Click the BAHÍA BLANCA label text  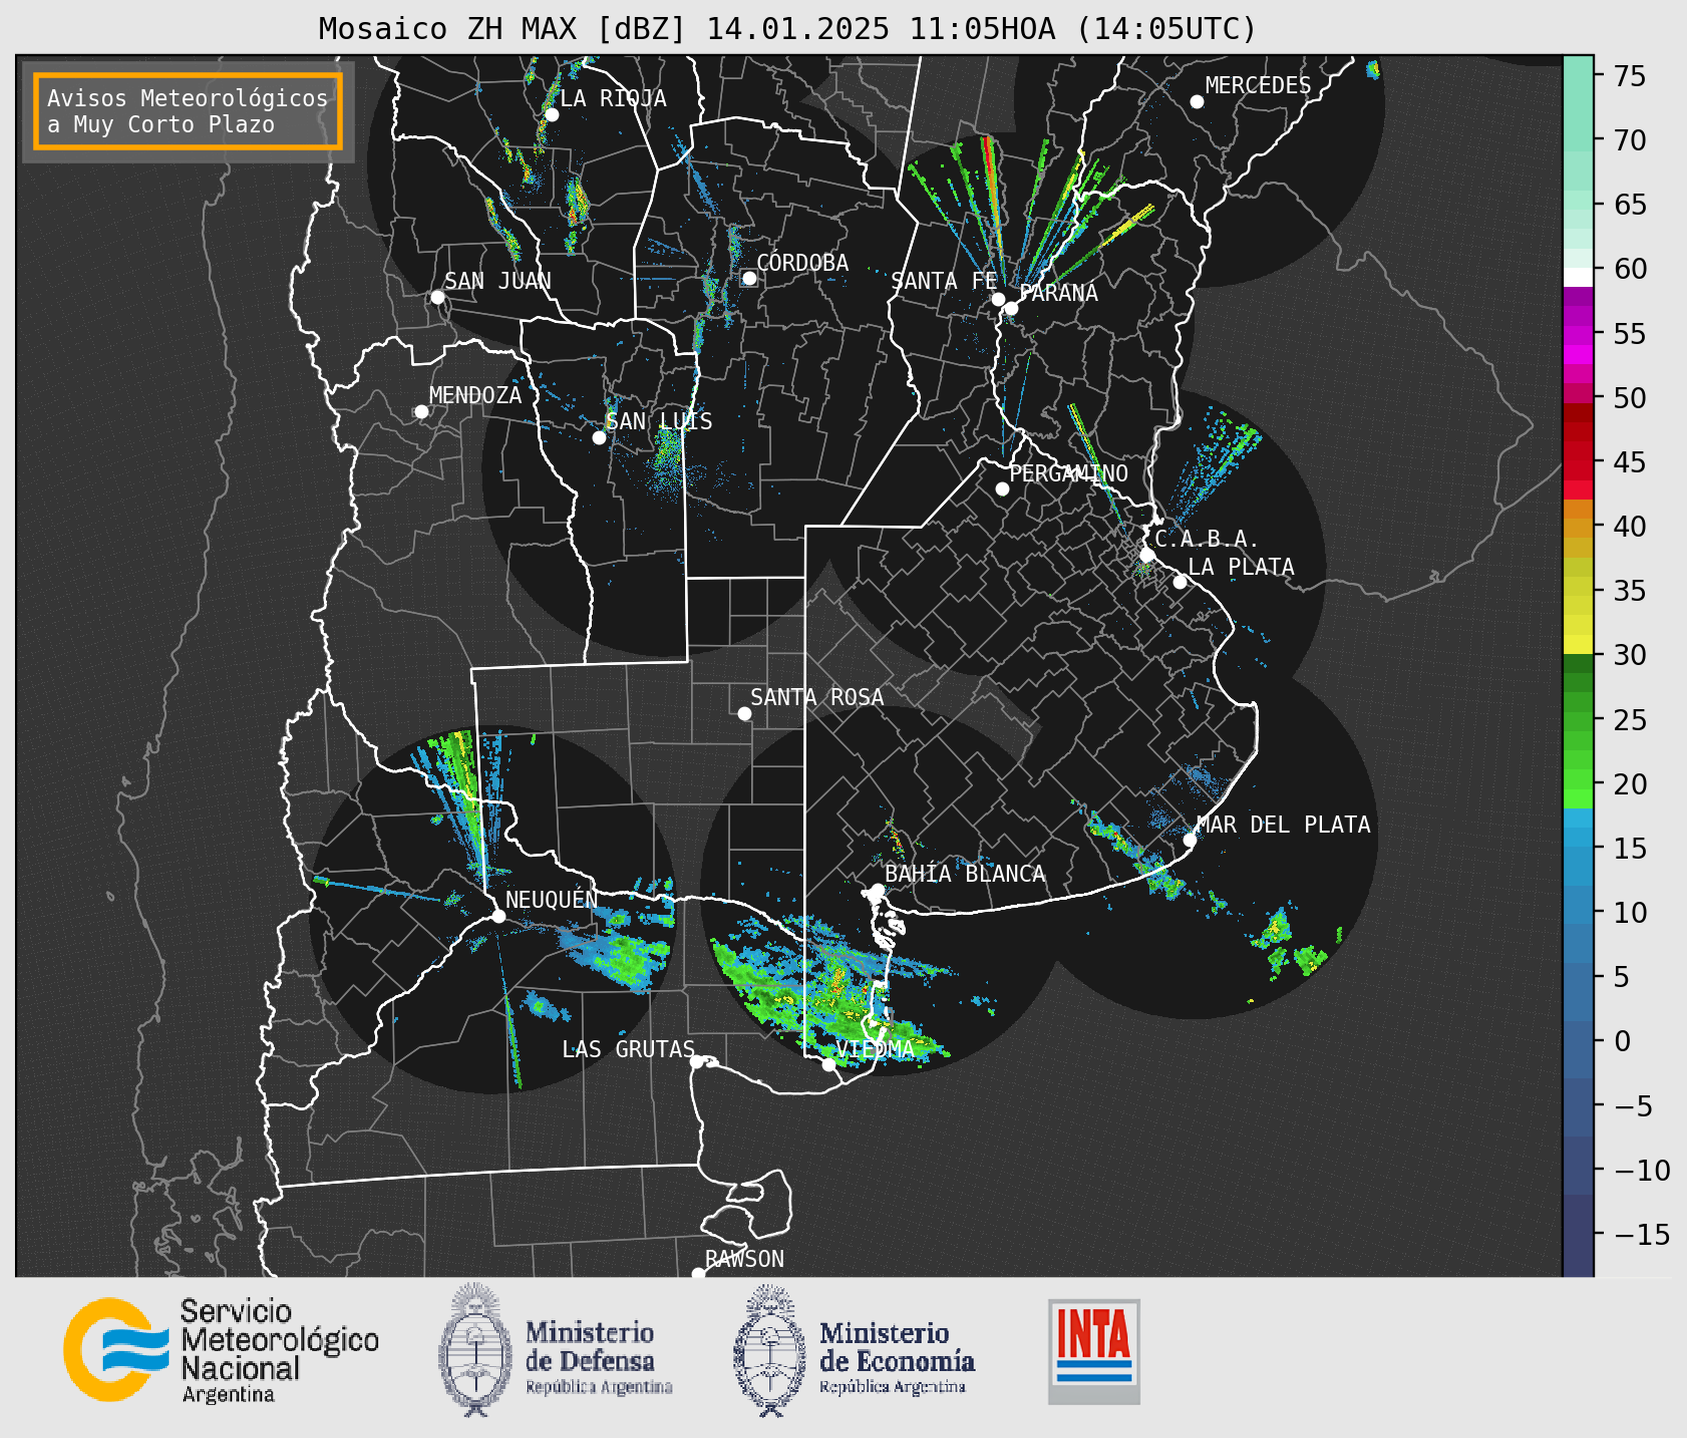coord(965,874)
